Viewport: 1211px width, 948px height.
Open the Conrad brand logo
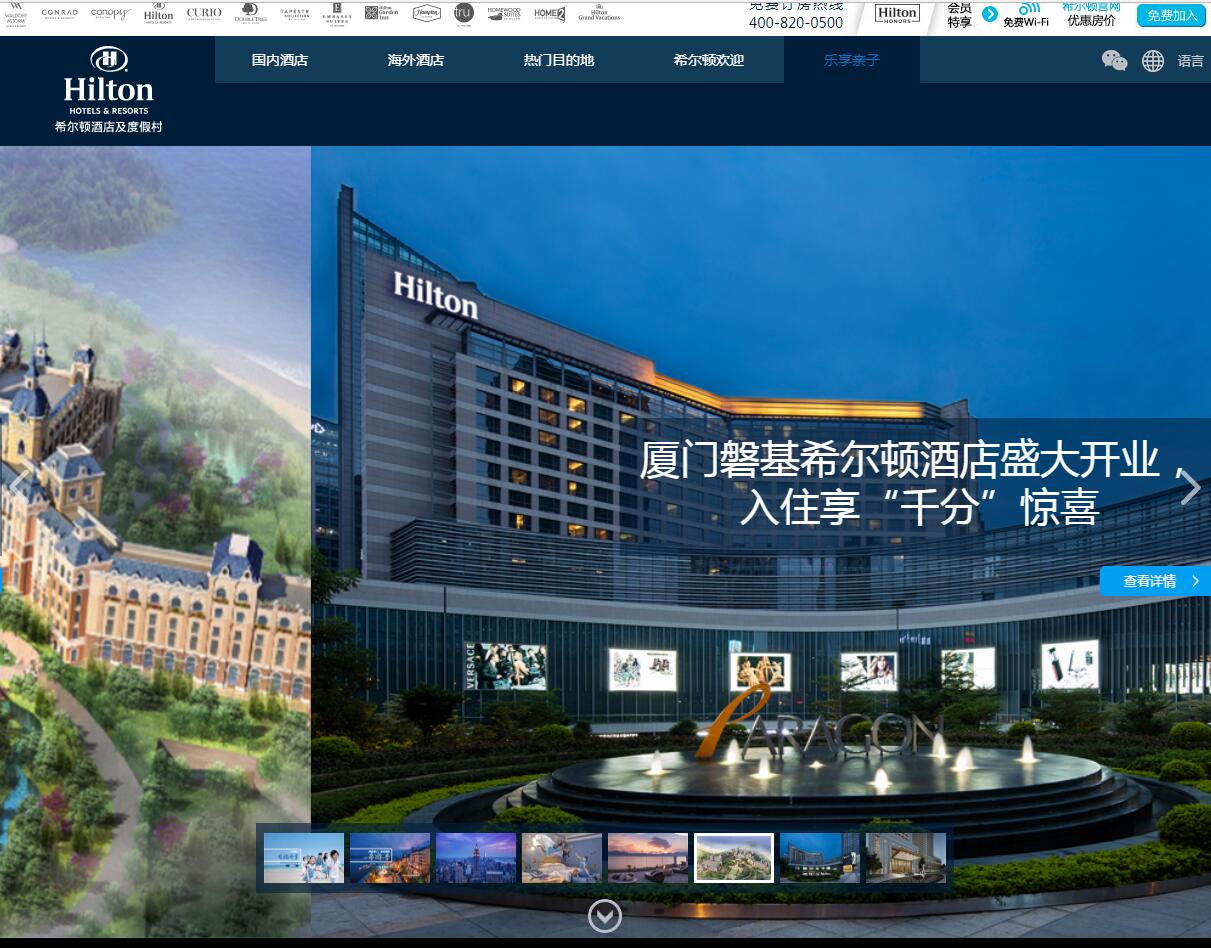59,14
